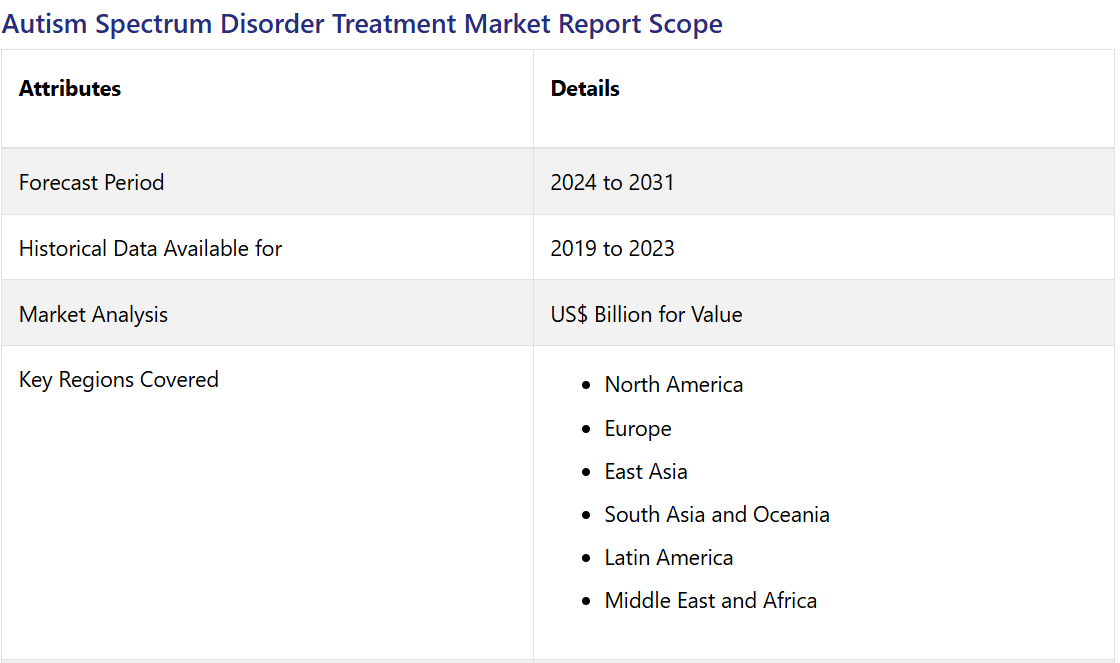Click the Latin America list item
This screenshot has width=1120, height=663.
(668, 558)
